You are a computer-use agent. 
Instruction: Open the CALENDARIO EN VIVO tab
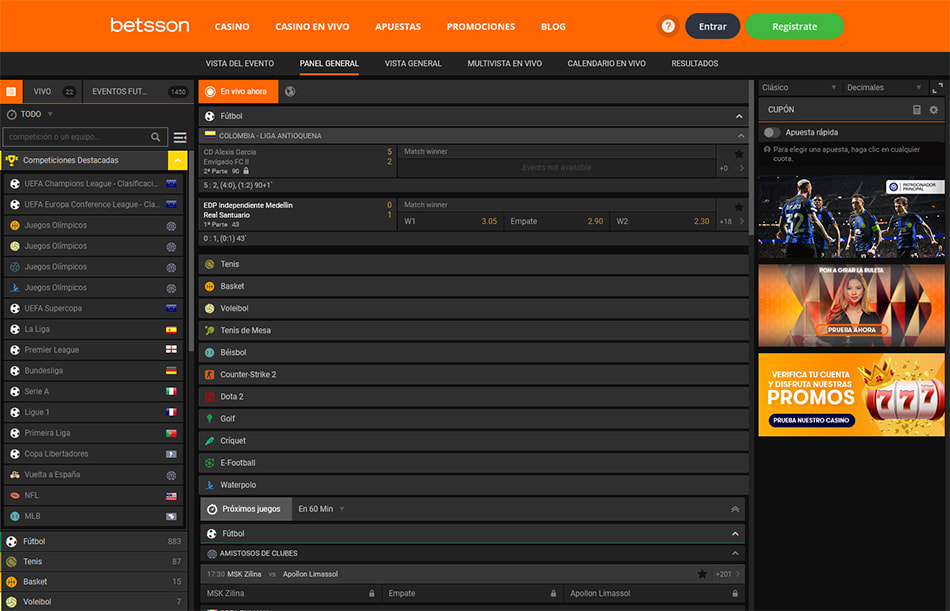pos(606,63)
